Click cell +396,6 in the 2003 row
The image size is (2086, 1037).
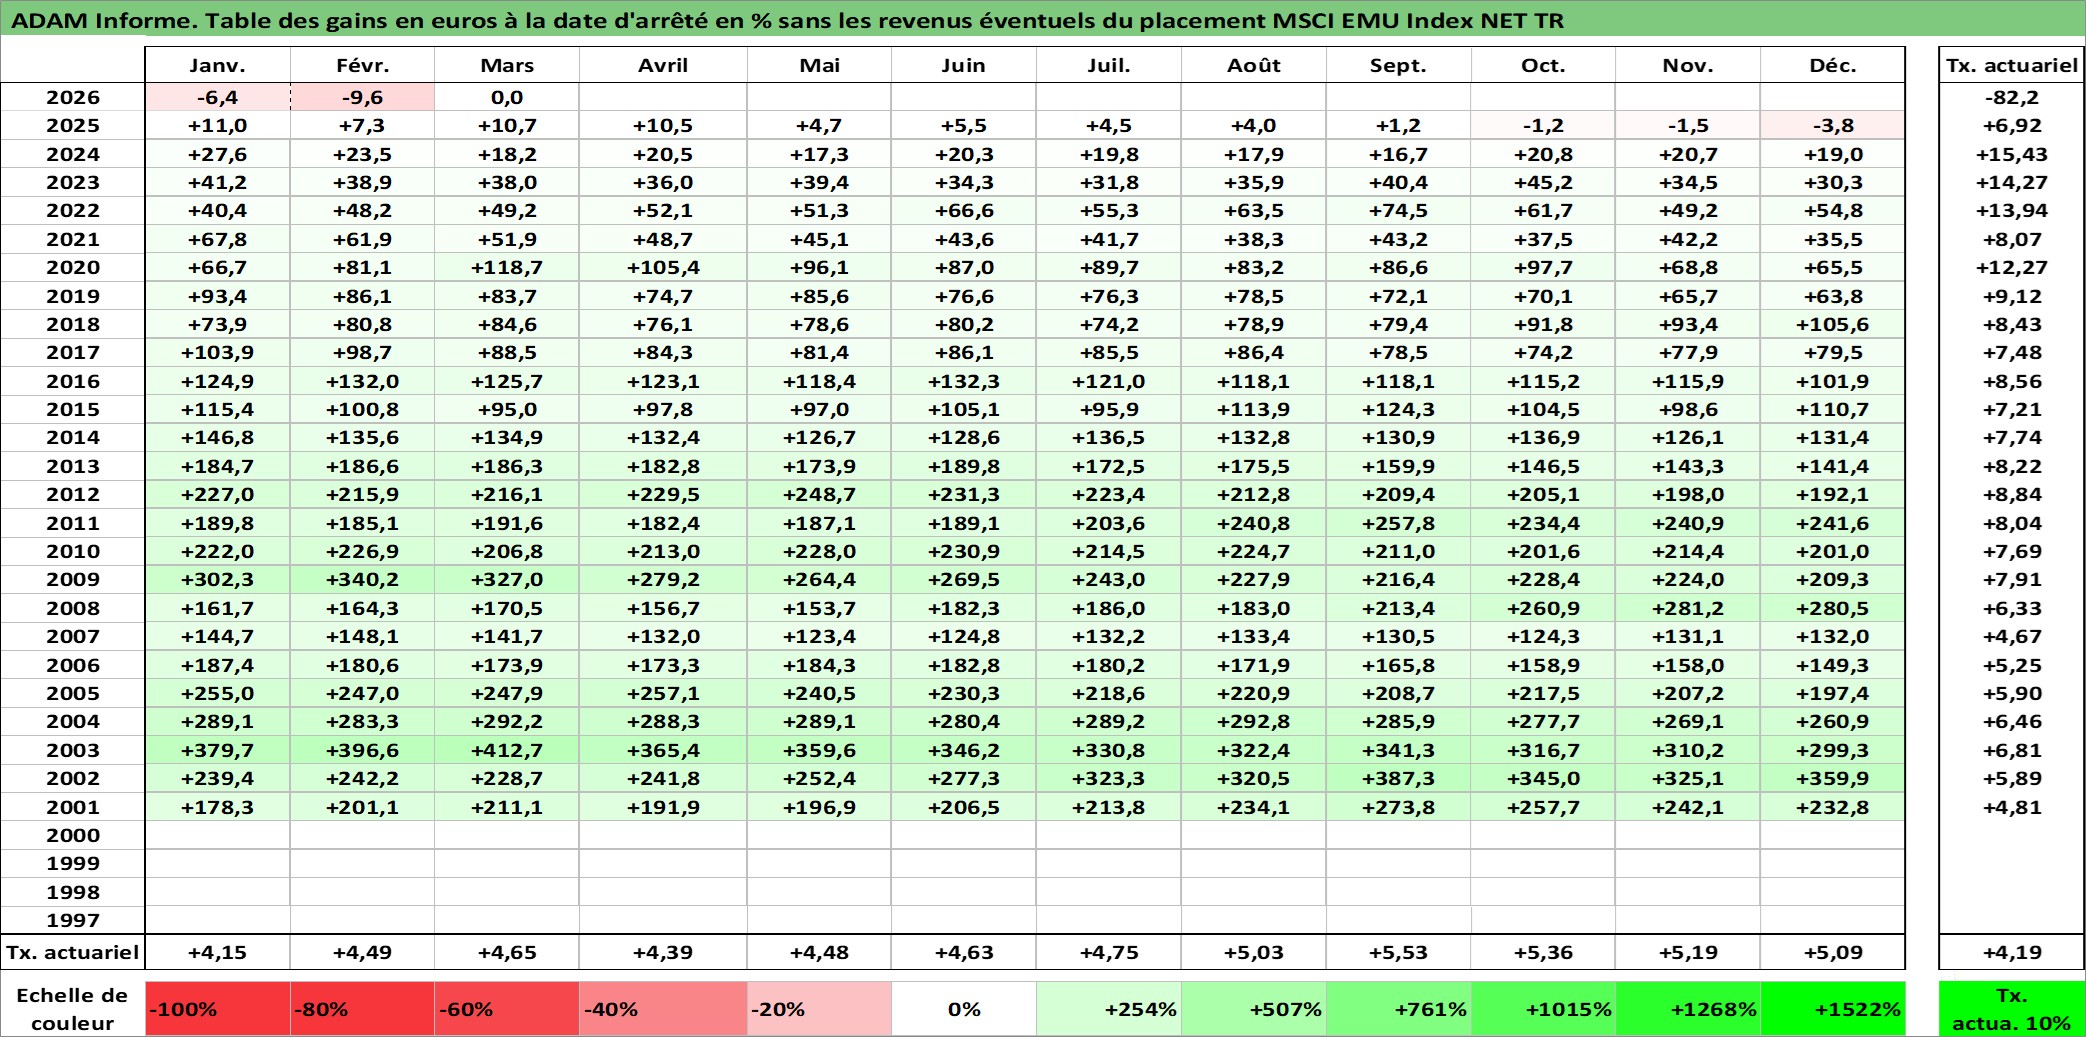click(x=362, y=750)
